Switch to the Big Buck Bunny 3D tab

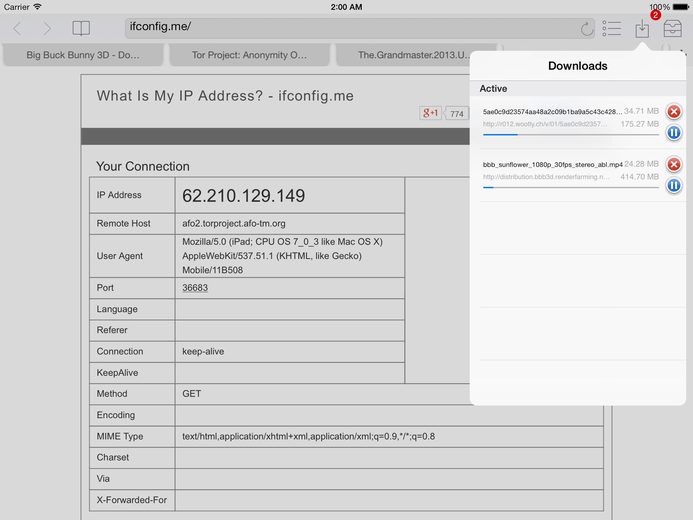pyautogui.click(x=83, y=55)
